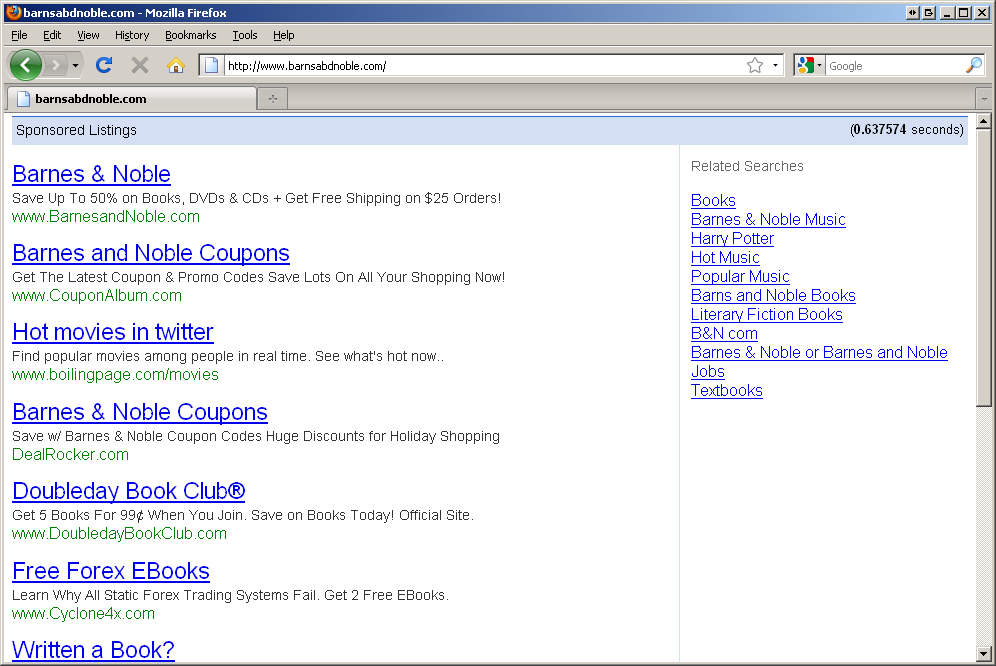Click the www.BarnesandNoble.com green URL
This screenshot has width=996, height=666.
[x=105, y=217]
